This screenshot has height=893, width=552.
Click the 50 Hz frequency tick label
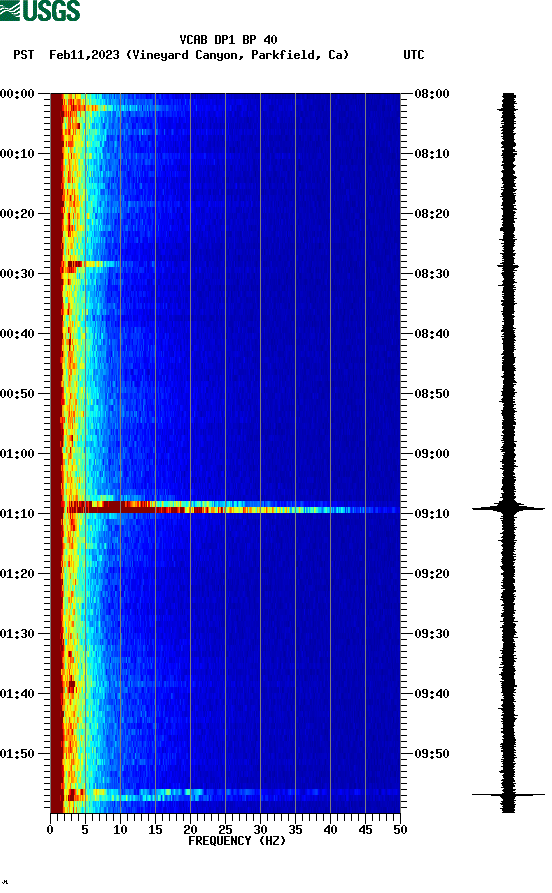pyautogui.click(x=400, y=830)
